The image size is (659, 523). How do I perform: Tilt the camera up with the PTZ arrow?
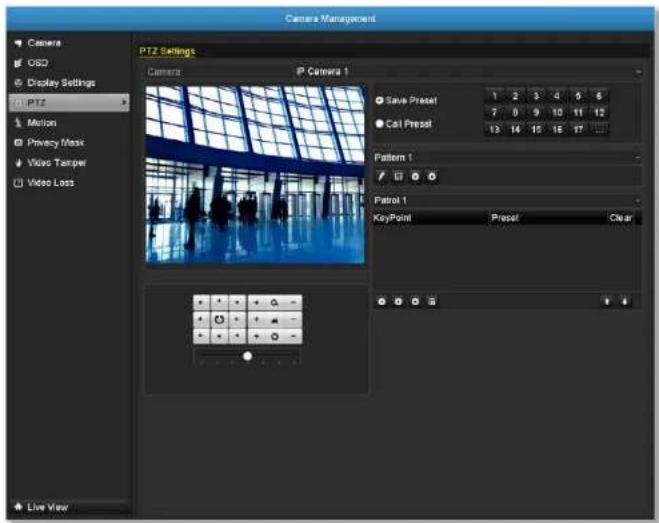(x=219, y=302)
